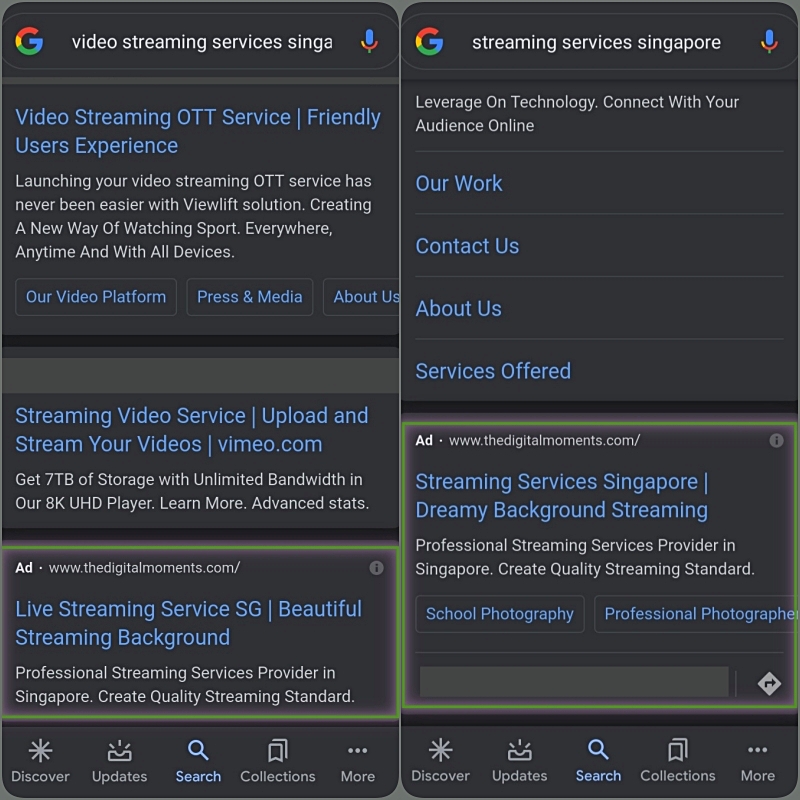Image resolution: width=800 pixels, height=800 pixels.
Task: Tap the ad info icon on the left Digital Moments ad
Action: 376,568
